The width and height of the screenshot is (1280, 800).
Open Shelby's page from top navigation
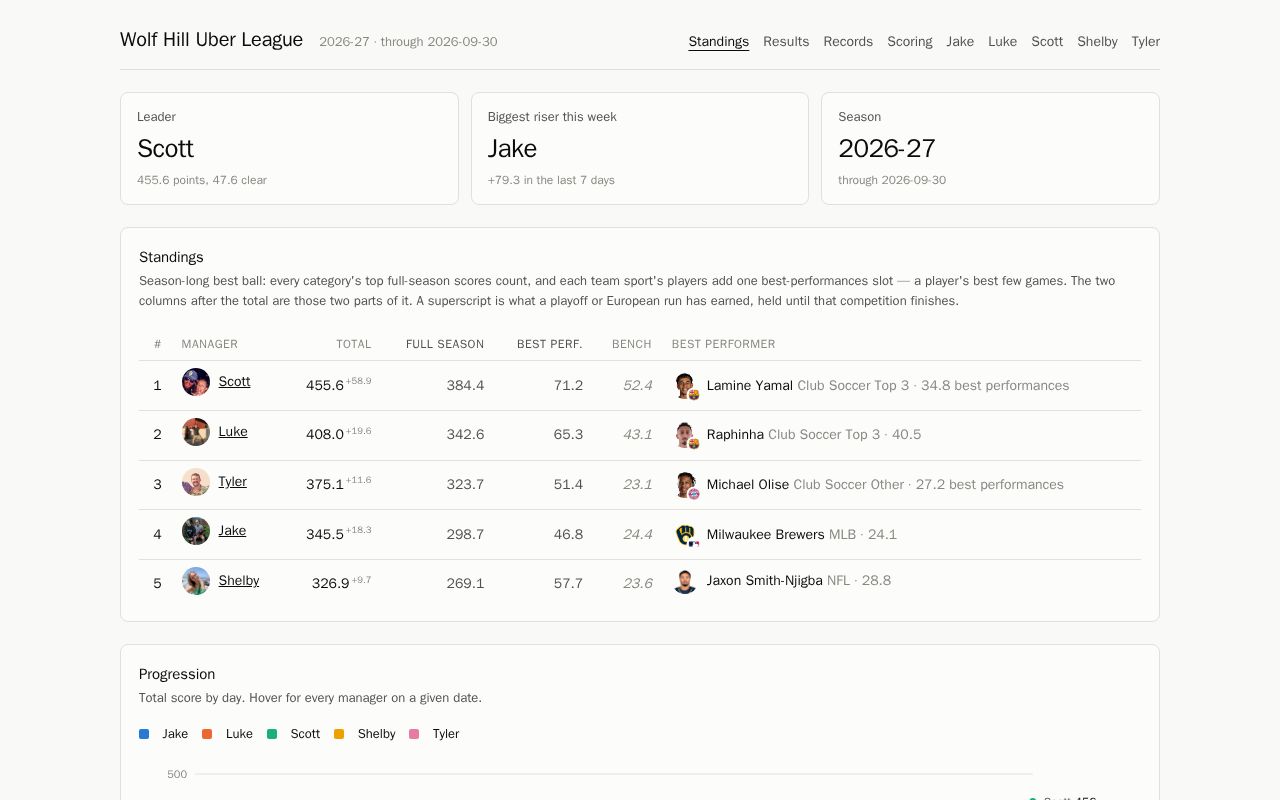tap(1097, 42)
